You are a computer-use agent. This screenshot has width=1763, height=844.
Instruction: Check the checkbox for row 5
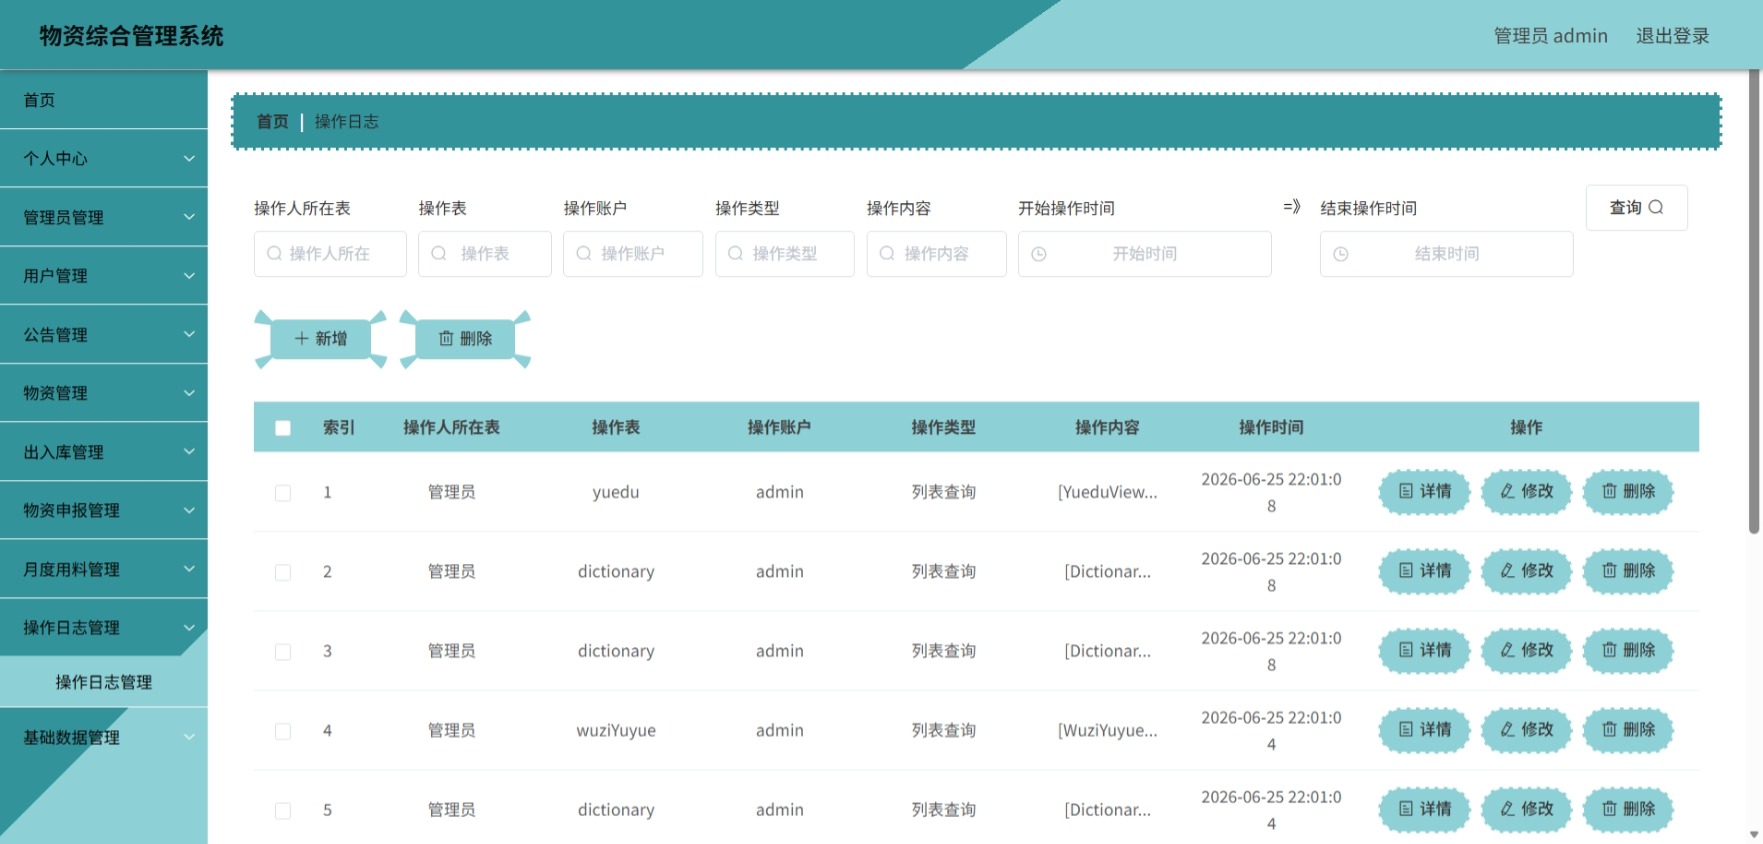pyautogui.click(x=283, y=811)
